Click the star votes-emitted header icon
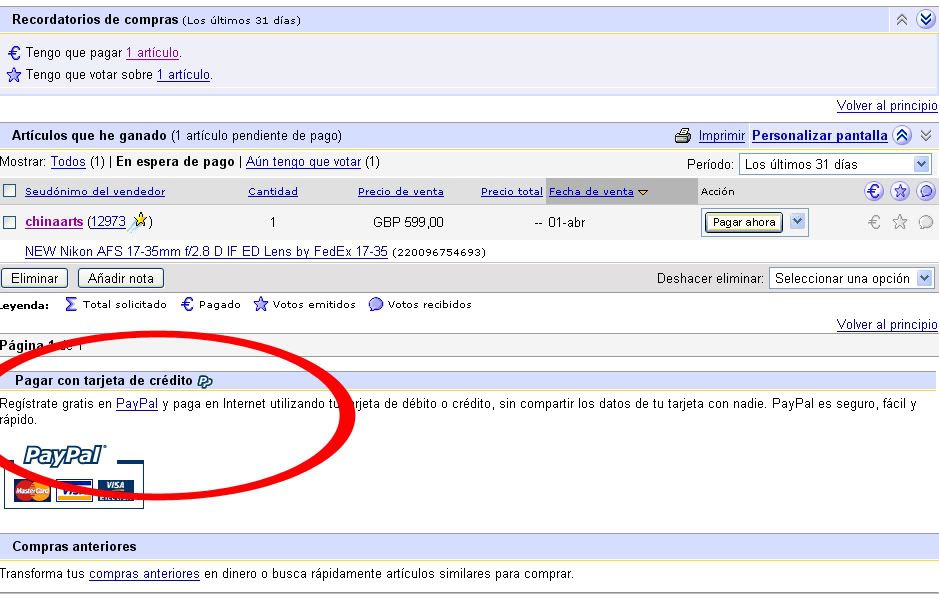Image resolution: width=939 pixels, height=609 pixels. pos(900,191)
